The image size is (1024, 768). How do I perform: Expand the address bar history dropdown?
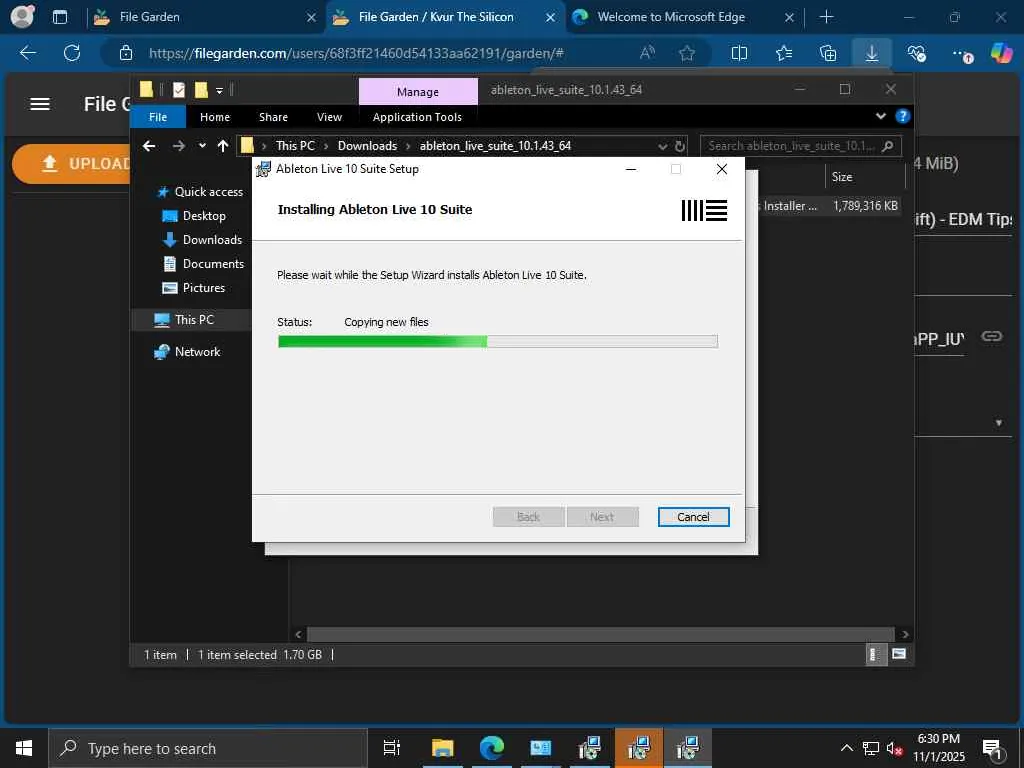click(x=662, y=146)
